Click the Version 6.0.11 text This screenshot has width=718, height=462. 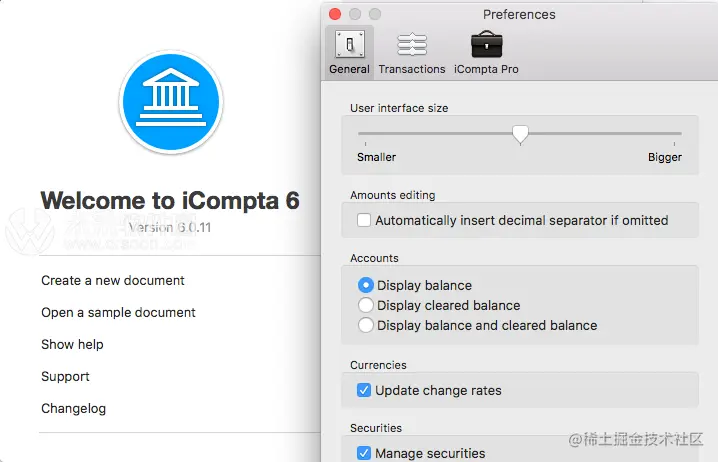click(x=170, y=228)
